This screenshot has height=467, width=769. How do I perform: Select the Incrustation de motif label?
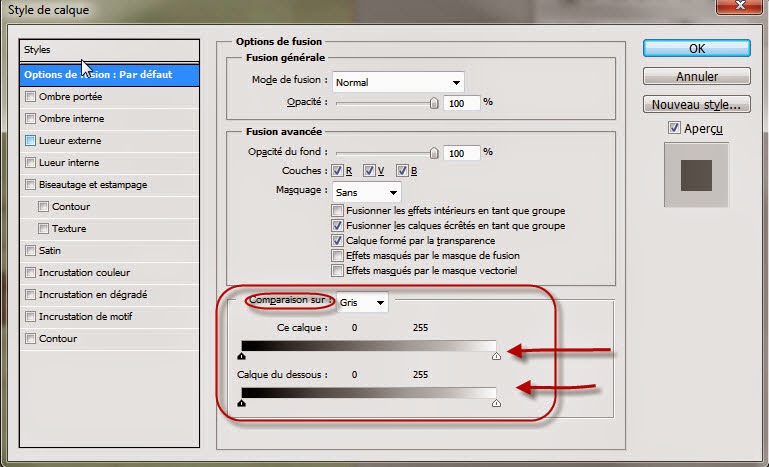coord(86,317)
